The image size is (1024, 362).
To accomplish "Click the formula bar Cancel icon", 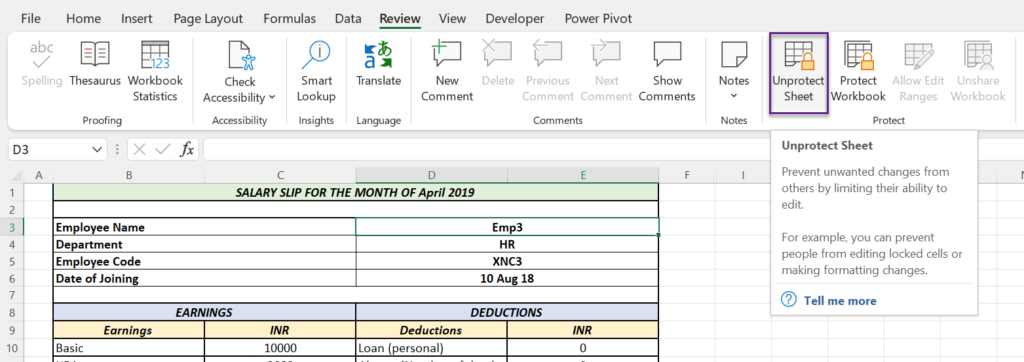I will point(139,150).
